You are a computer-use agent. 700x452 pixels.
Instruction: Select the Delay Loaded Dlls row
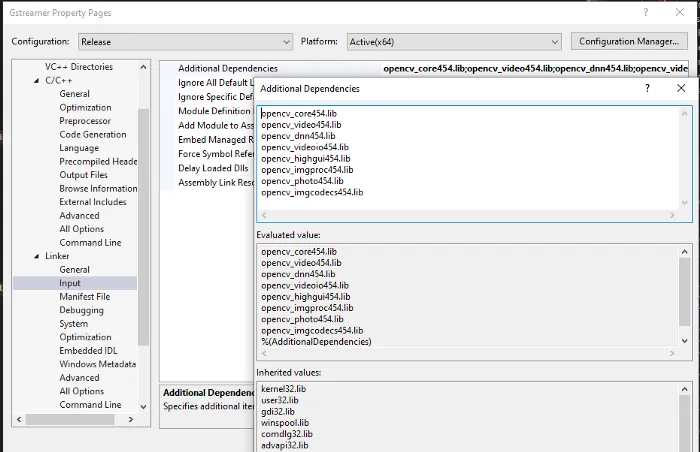tap(213, 168)
